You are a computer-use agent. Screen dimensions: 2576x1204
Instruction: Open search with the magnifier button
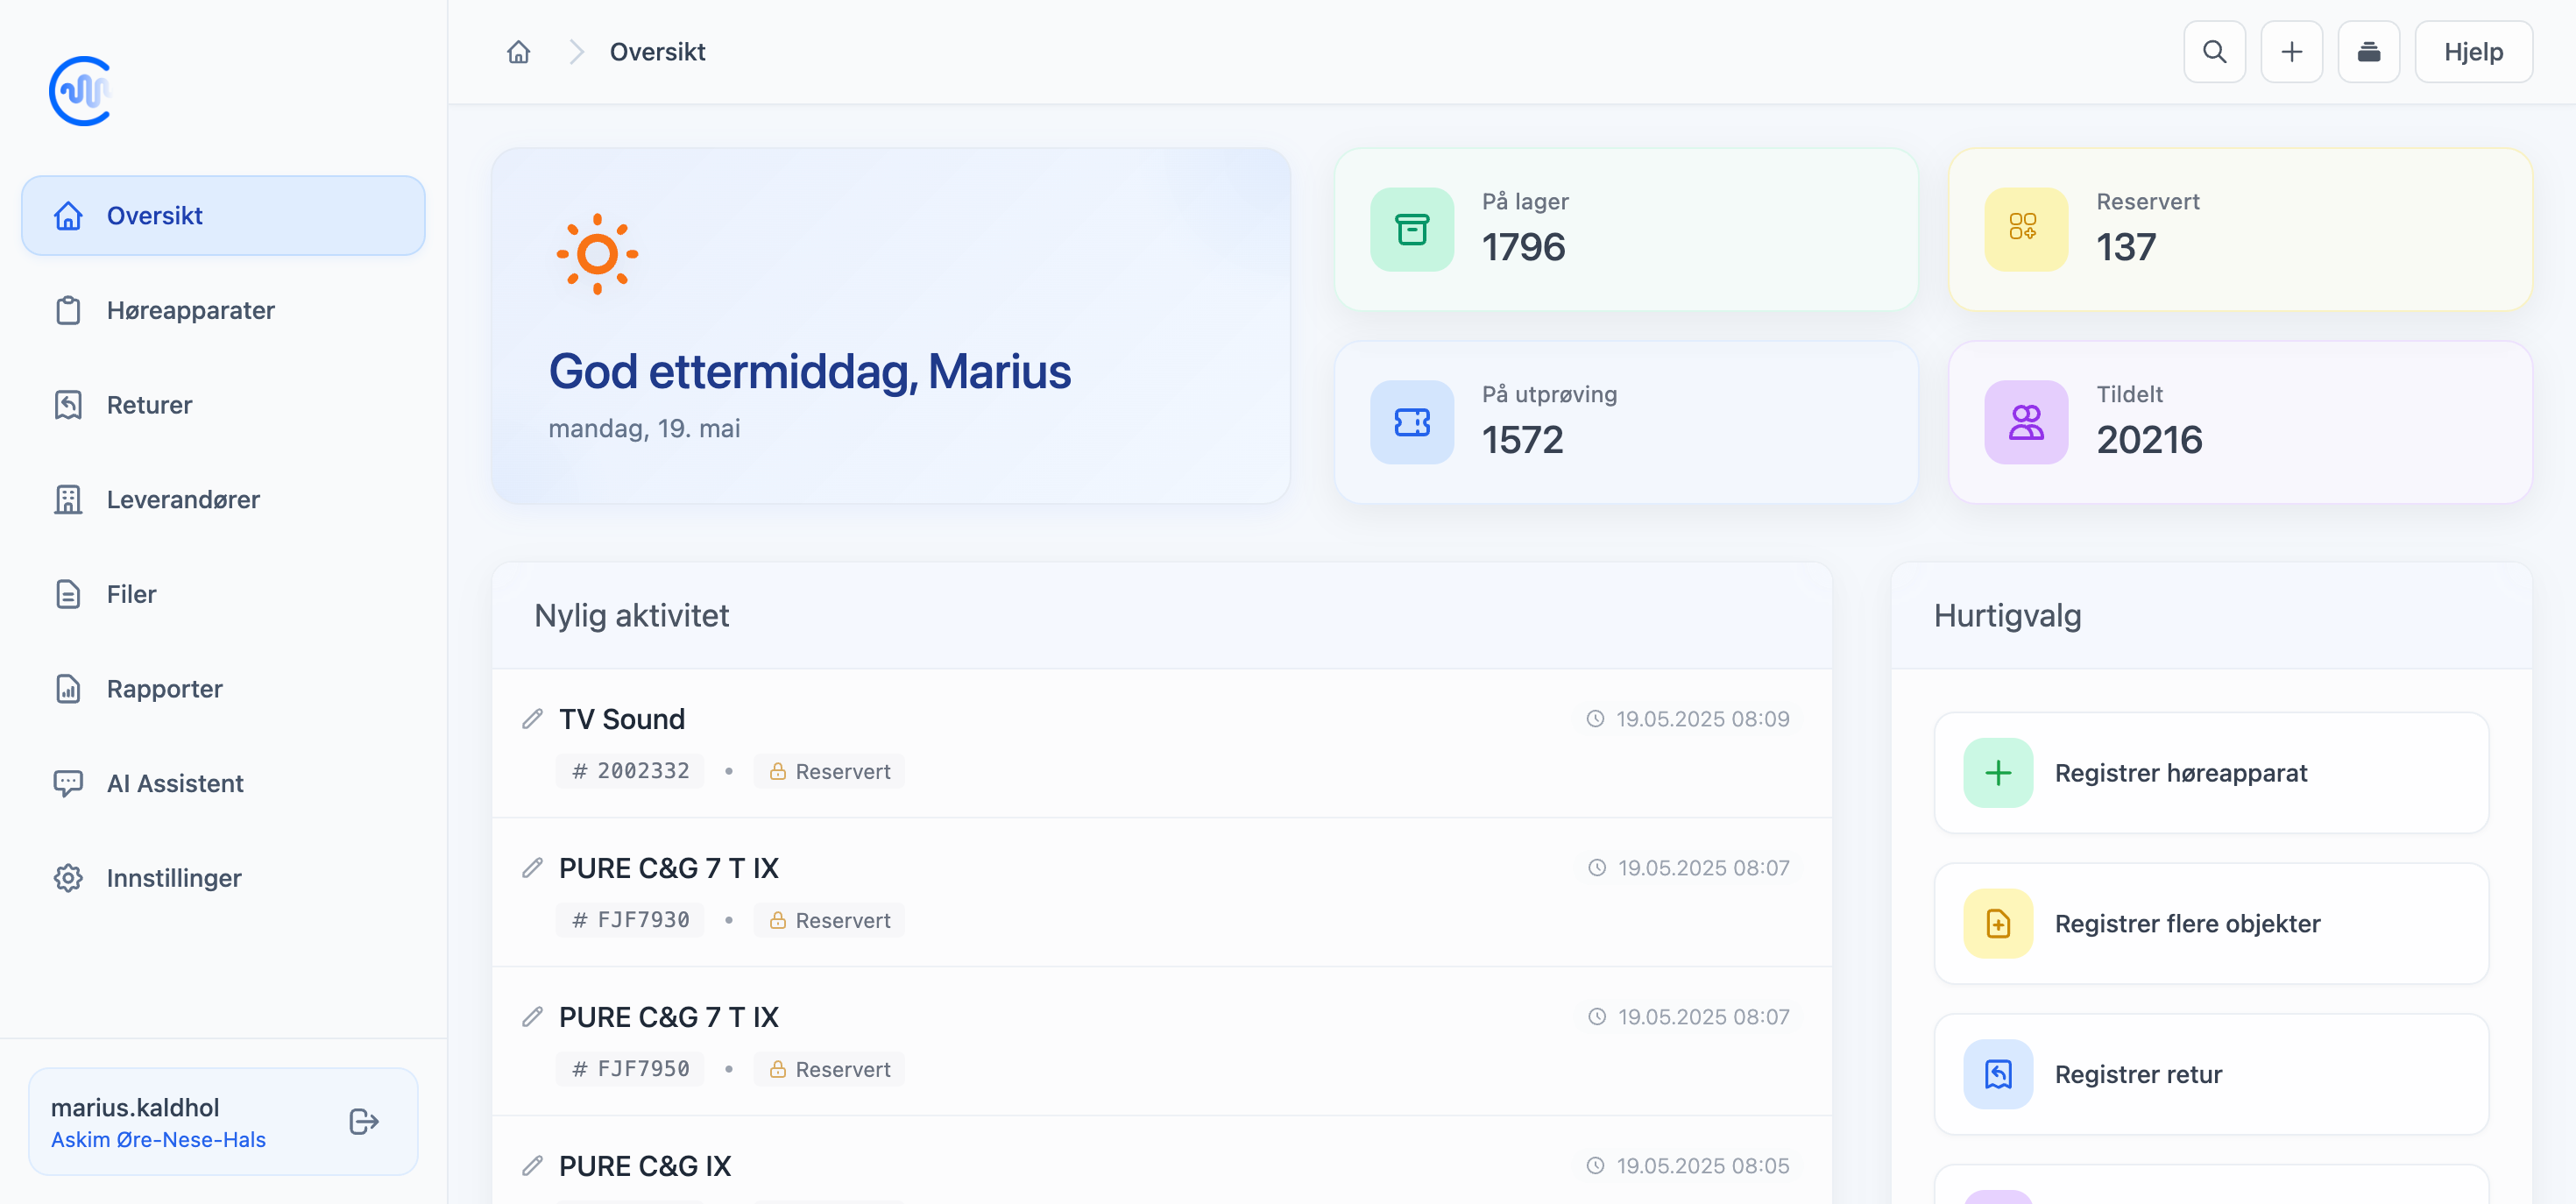pos(2214,52)
